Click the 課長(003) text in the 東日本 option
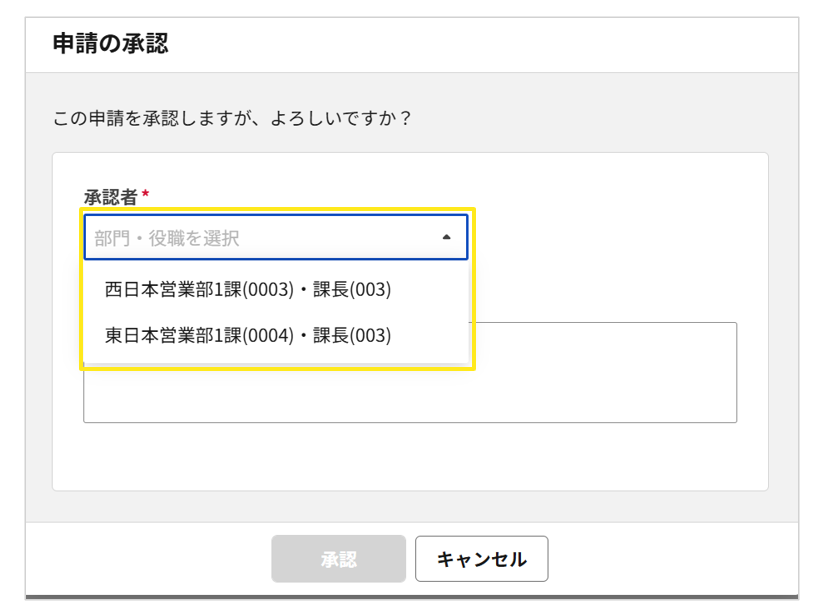 click(352, 335)
